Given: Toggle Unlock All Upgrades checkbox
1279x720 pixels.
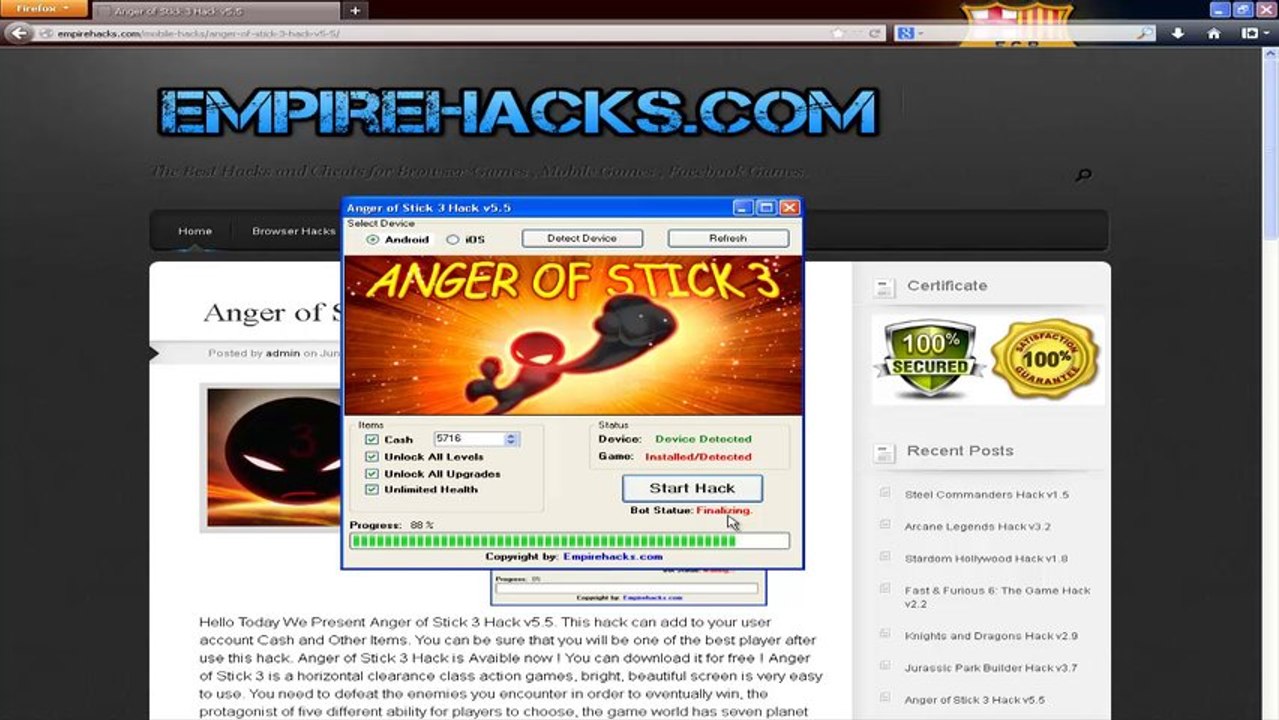Looking at the screenshot, I should (x=372, y=473).
